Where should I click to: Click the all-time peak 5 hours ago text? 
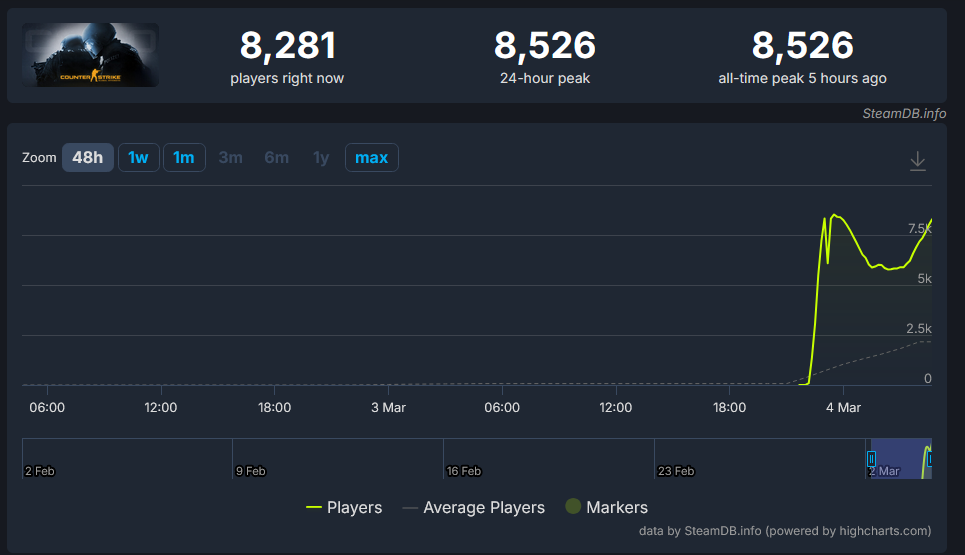(x=802, y=78)
